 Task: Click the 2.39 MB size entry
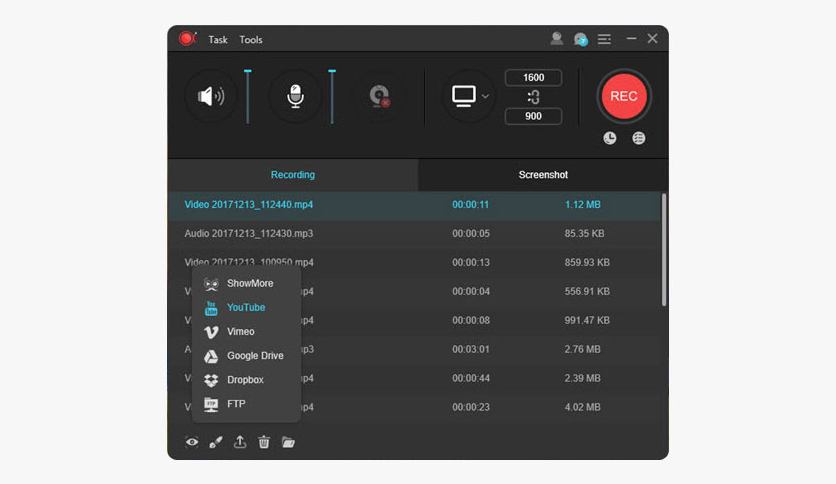pyautogui.click(x=582, y=378)
